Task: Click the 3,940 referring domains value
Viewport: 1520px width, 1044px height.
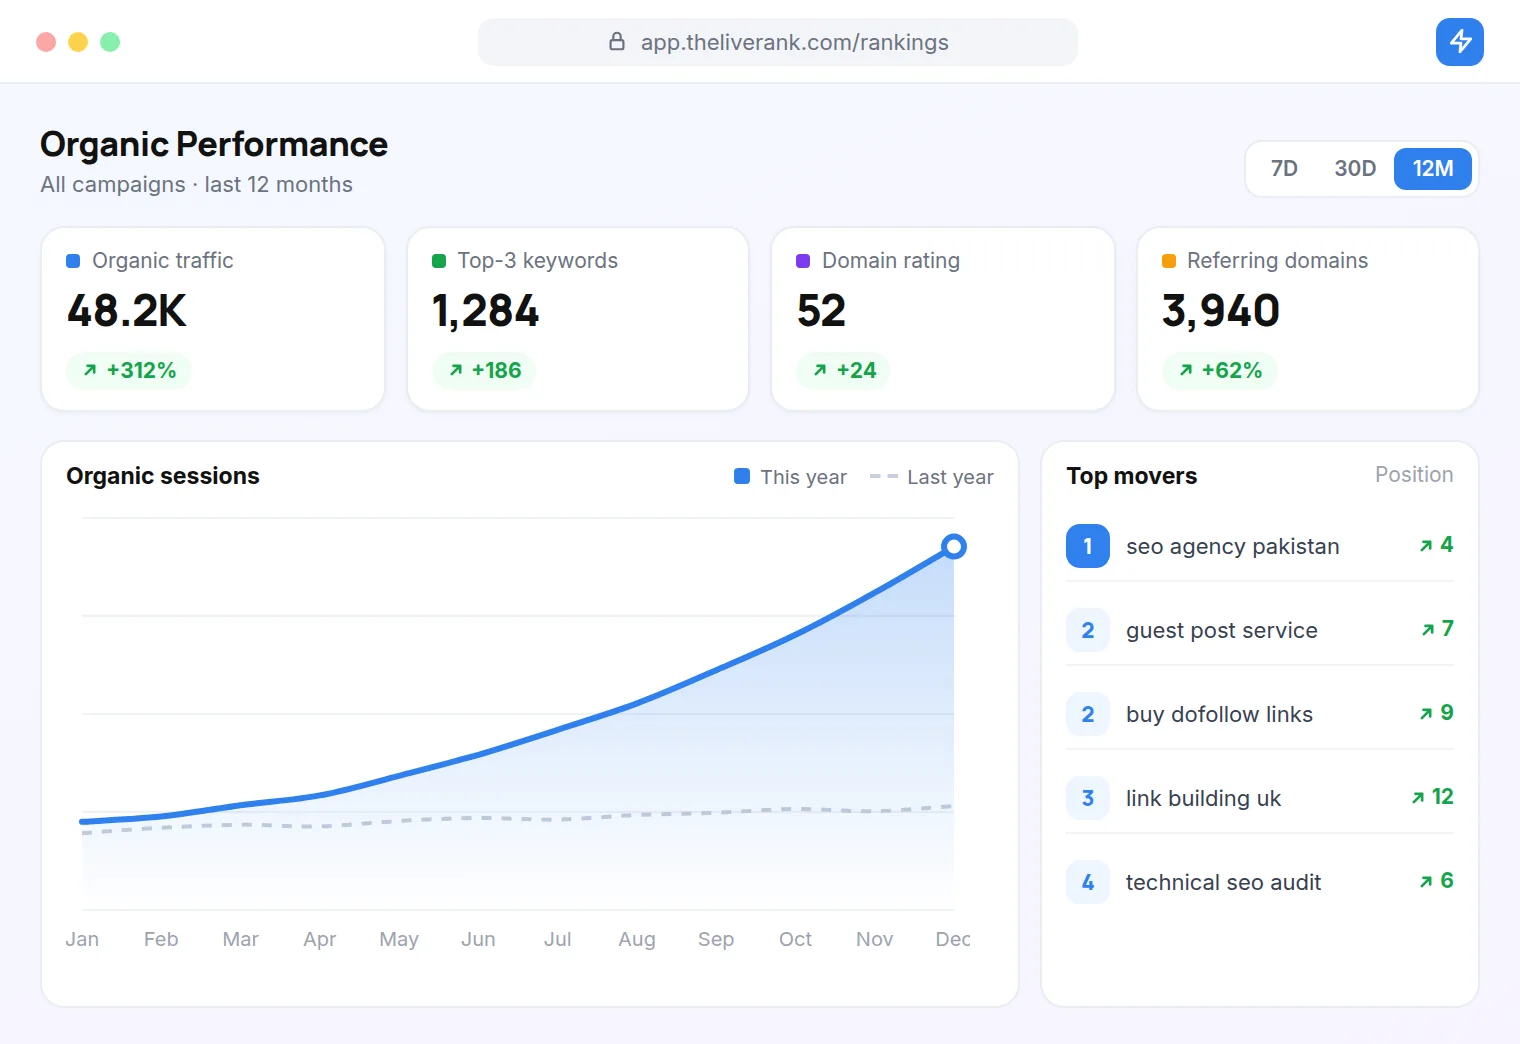Action: click(1221, 311)
